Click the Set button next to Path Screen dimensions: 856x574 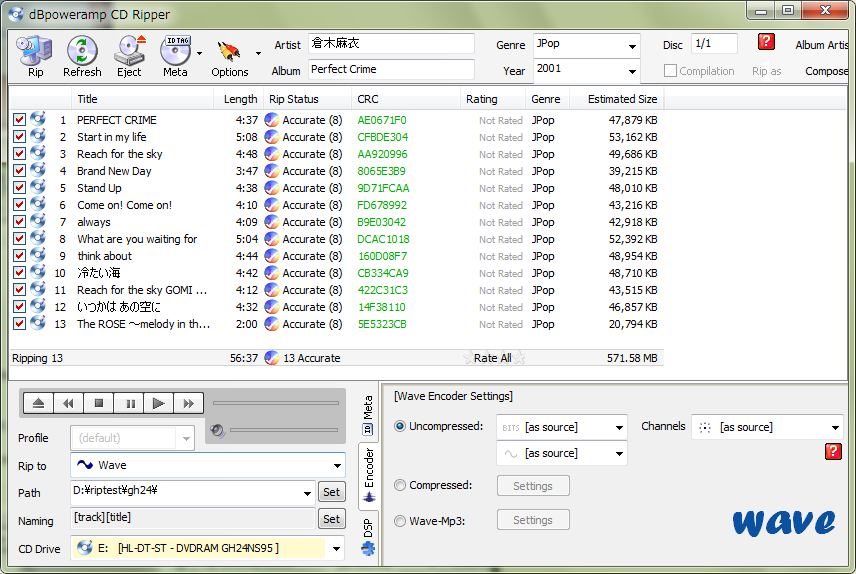pyautogui.click(x=331, y=492)
